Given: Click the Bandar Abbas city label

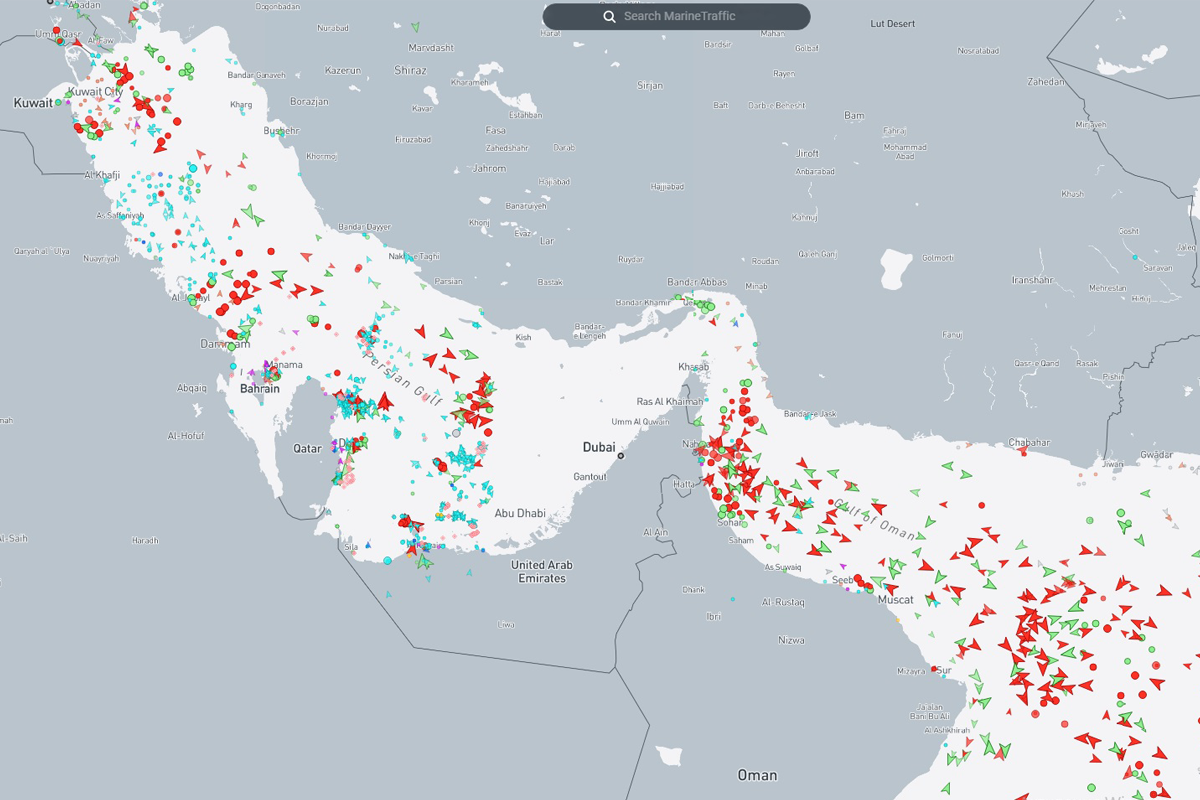Looking at the screenshot, I should click(x=697, y=283).
